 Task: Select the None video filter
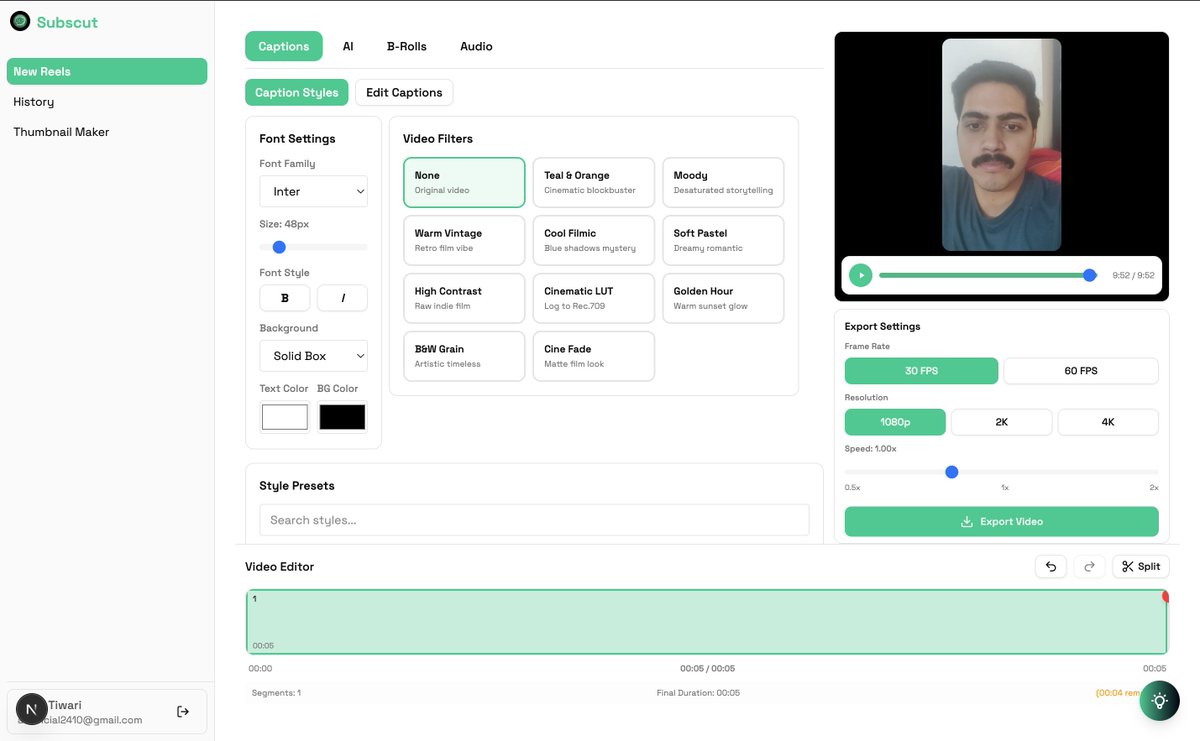464,182
